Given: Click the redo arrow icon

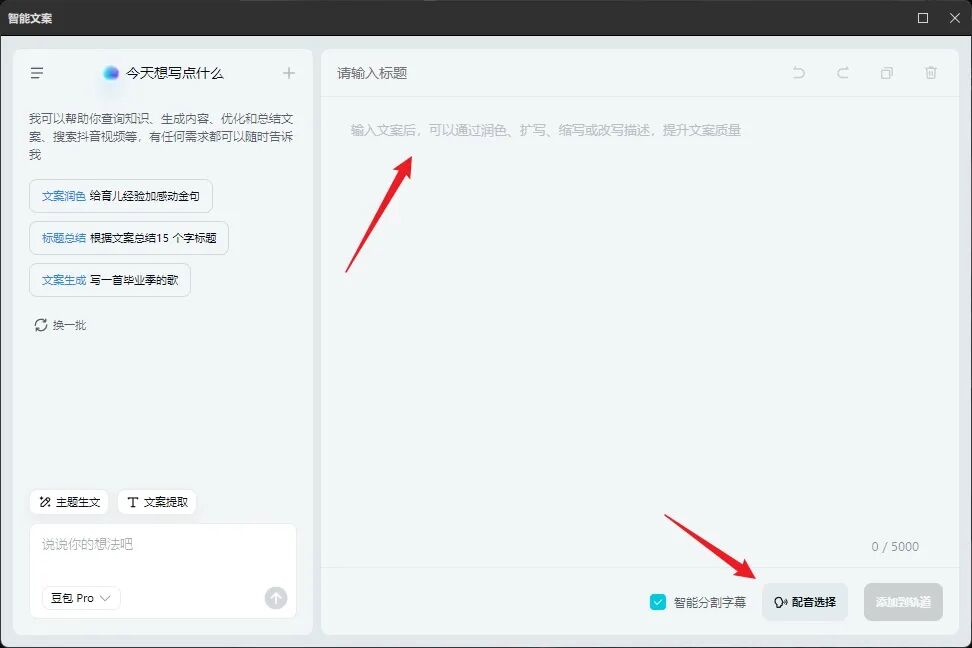Looking at the screenshot, I should tap(842, 72).
